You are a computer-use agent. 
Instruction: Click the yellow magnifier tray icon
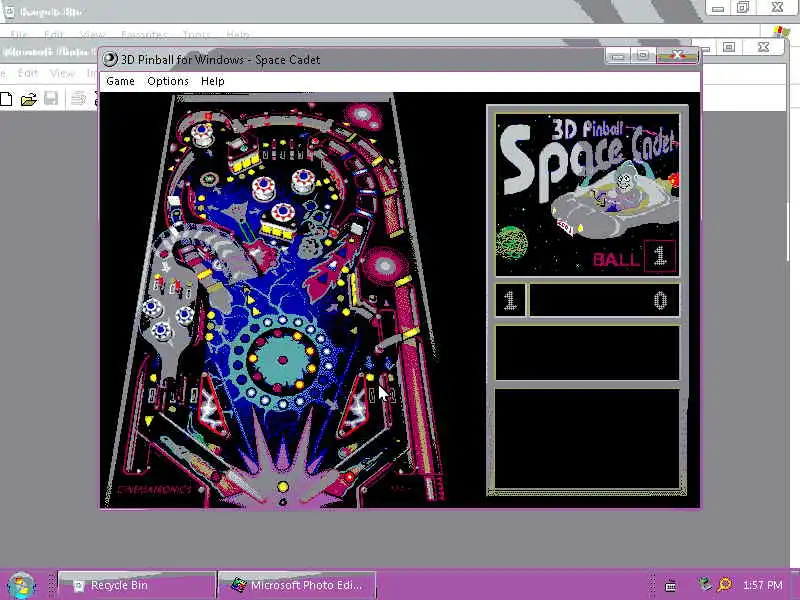[724, 584]
